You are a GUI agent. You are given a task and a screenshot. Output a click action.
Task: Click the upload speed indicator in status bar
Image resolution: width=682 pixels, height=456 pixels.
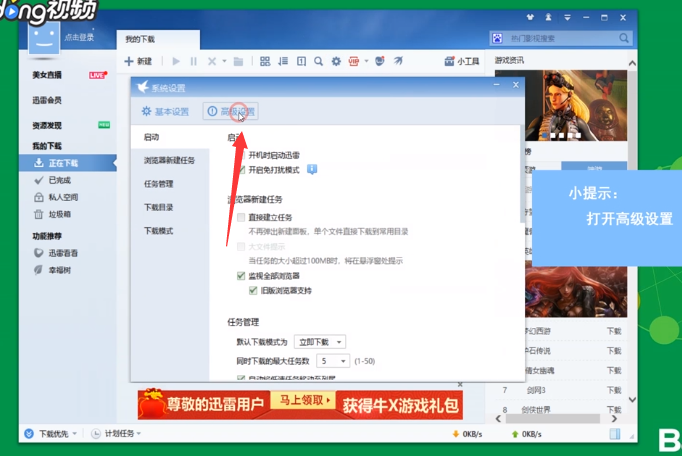pyautogui.click(x=527, y=434)
